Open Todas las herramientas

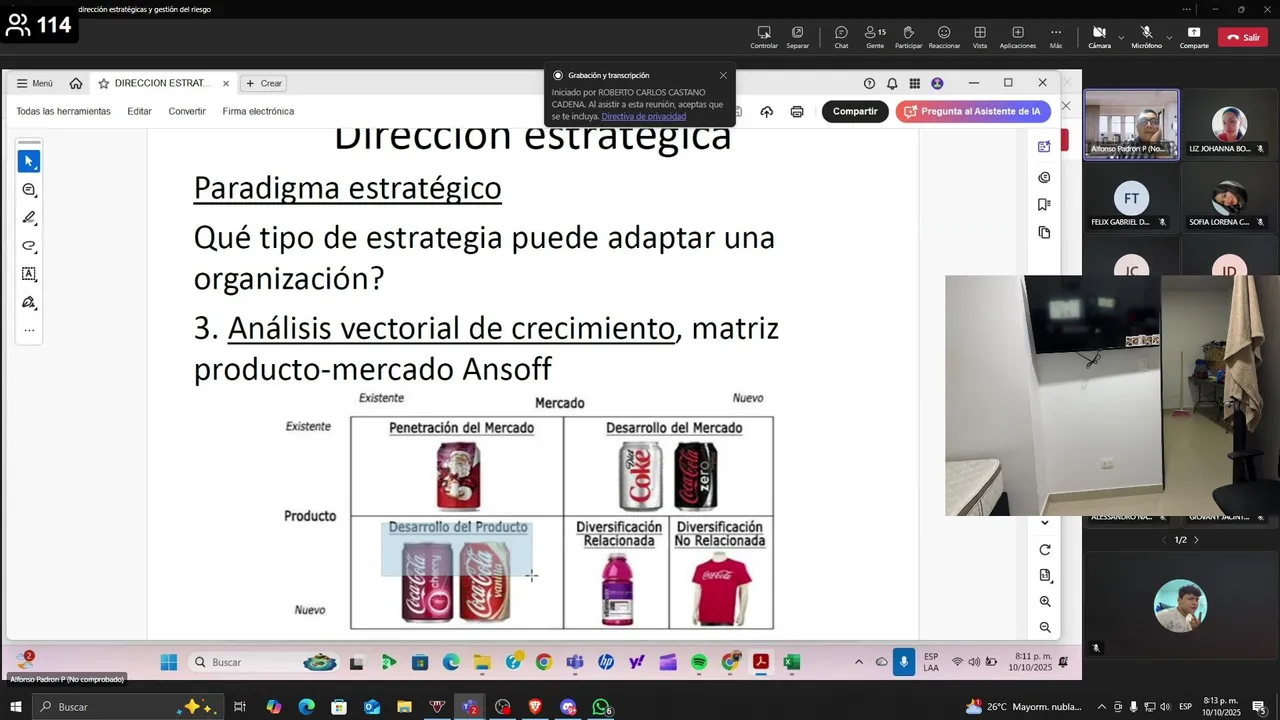click(x=63, y=111)
